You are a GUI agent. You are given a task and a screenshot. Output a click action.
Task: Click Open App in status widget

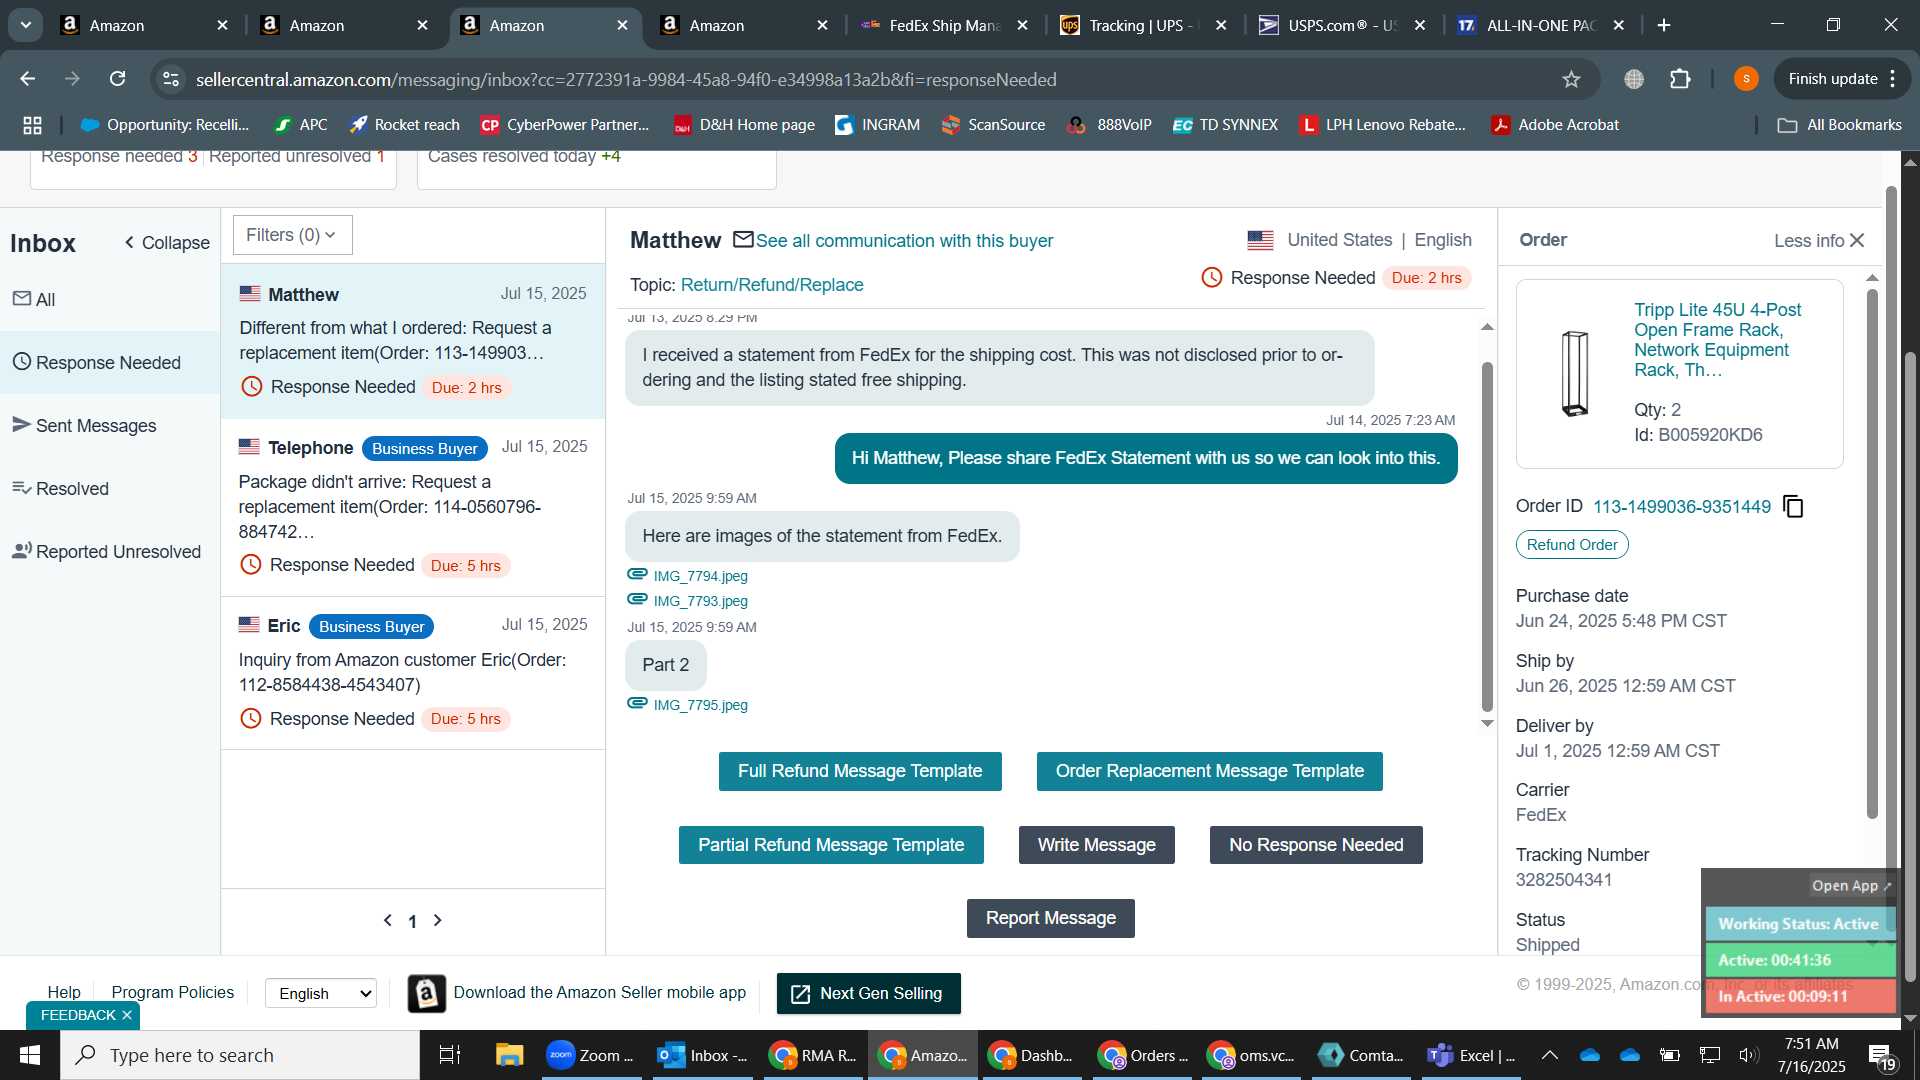(1851, 886)
